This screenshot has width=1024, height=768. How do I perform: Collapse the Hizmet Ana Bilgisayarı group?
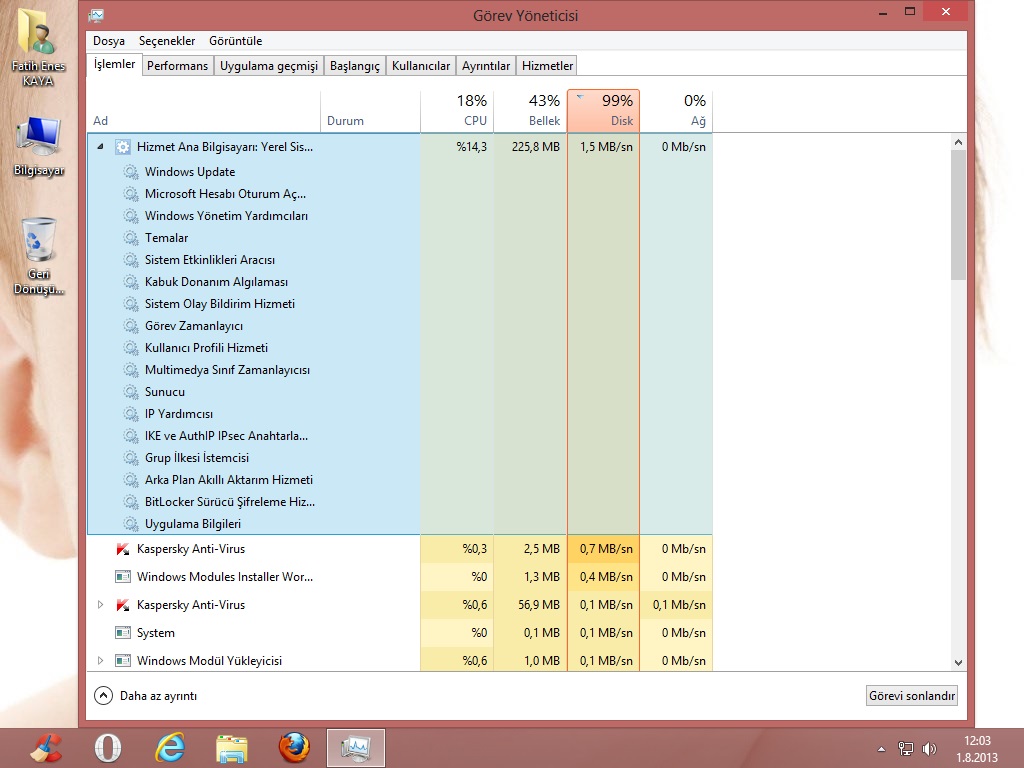coord(100,147)
